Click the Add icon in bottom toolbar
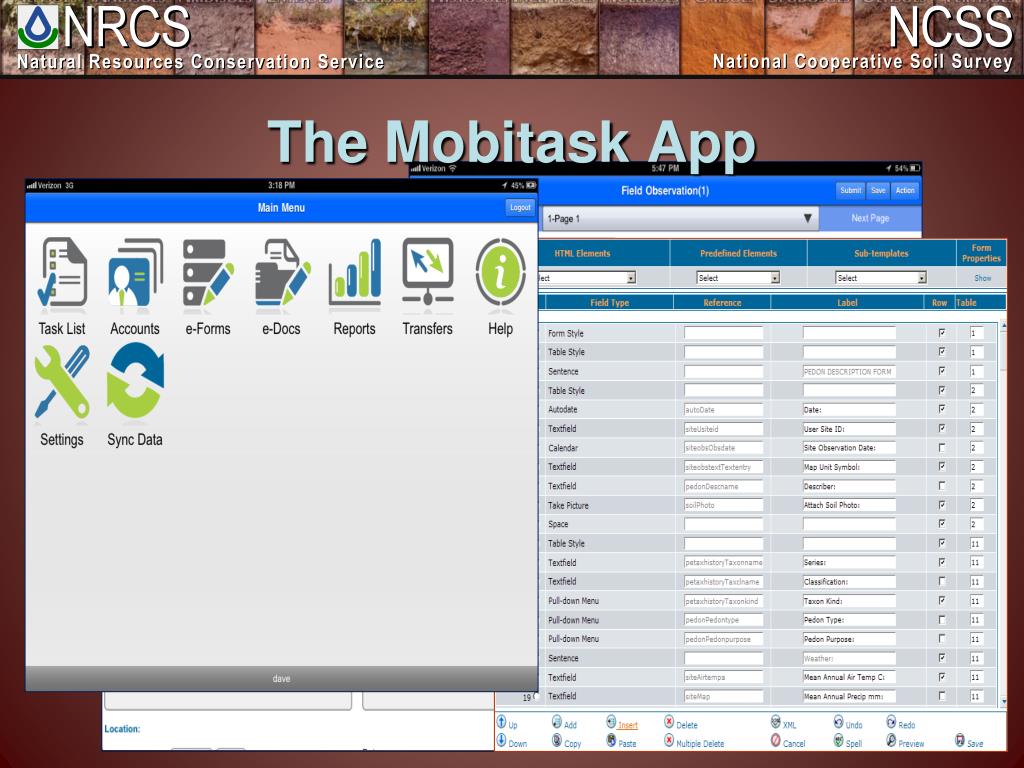Image resolution: width=1024 pixels, height=768 pixels. 556,722
